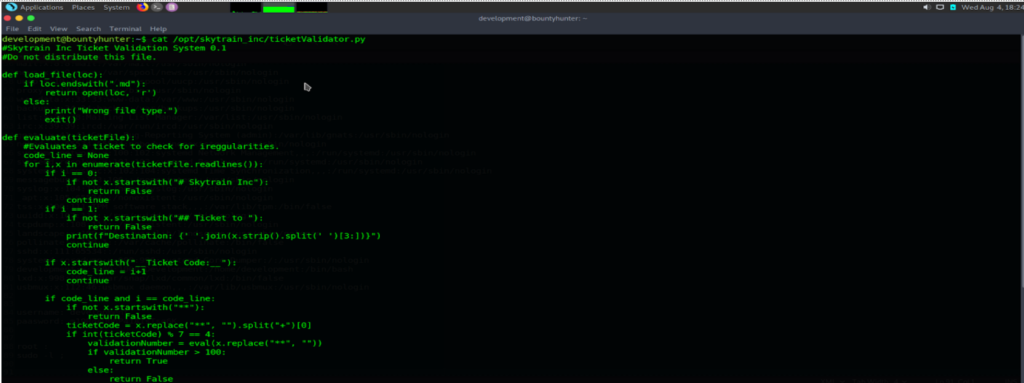The image size is (1024, 383).
Task: Open the terminal Help menu
Action: 158,29
